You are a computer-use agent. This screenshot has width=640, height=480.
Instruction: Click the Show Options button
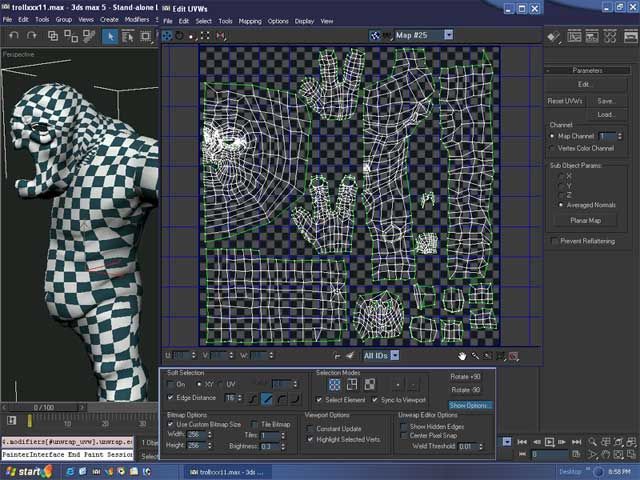[x=470, y=405]
